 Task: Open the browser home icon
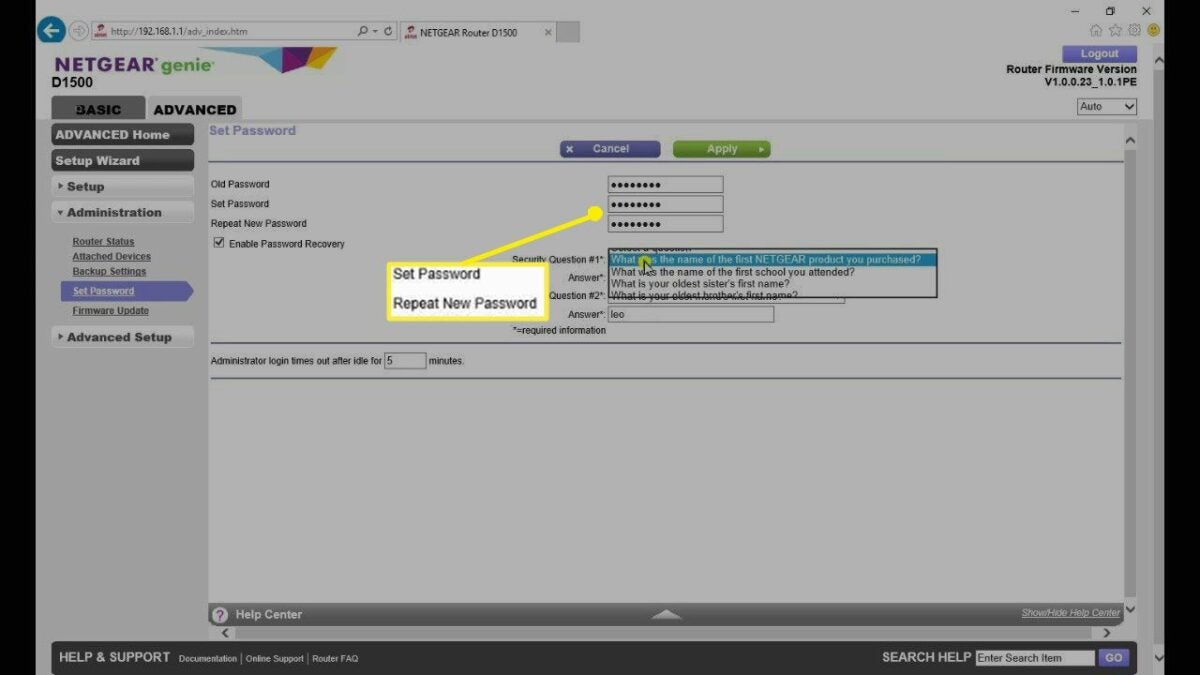click(1096, 31)
